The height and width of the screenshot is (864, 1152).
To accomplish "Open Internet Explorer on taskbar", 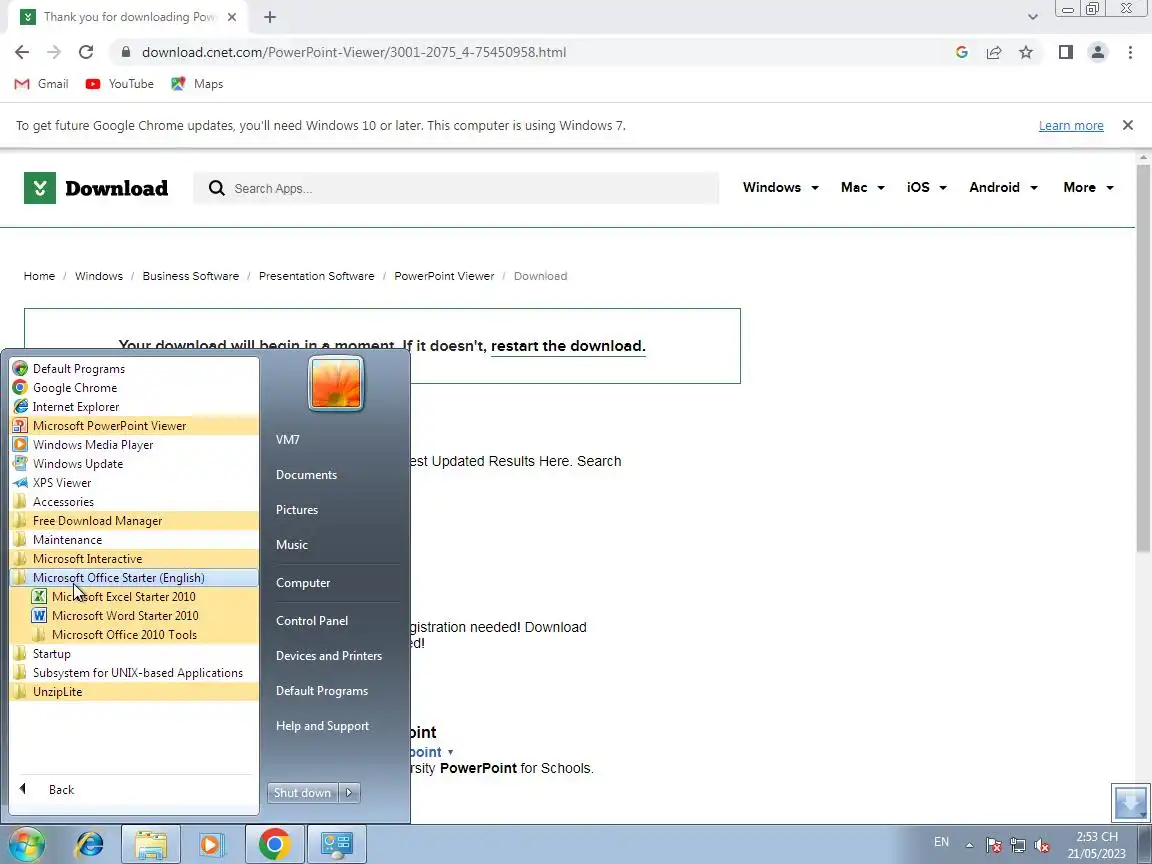I will (90, 844).
